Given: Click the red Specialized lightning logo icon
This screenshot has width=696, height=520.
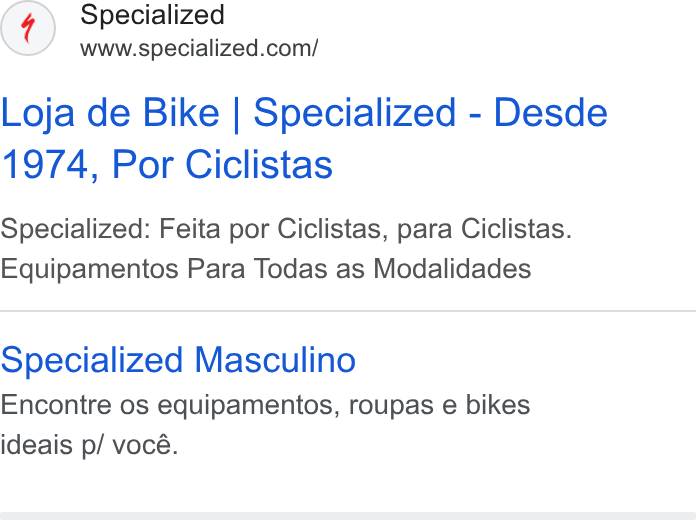Looking at the screenshot, I should coord(28,28).
